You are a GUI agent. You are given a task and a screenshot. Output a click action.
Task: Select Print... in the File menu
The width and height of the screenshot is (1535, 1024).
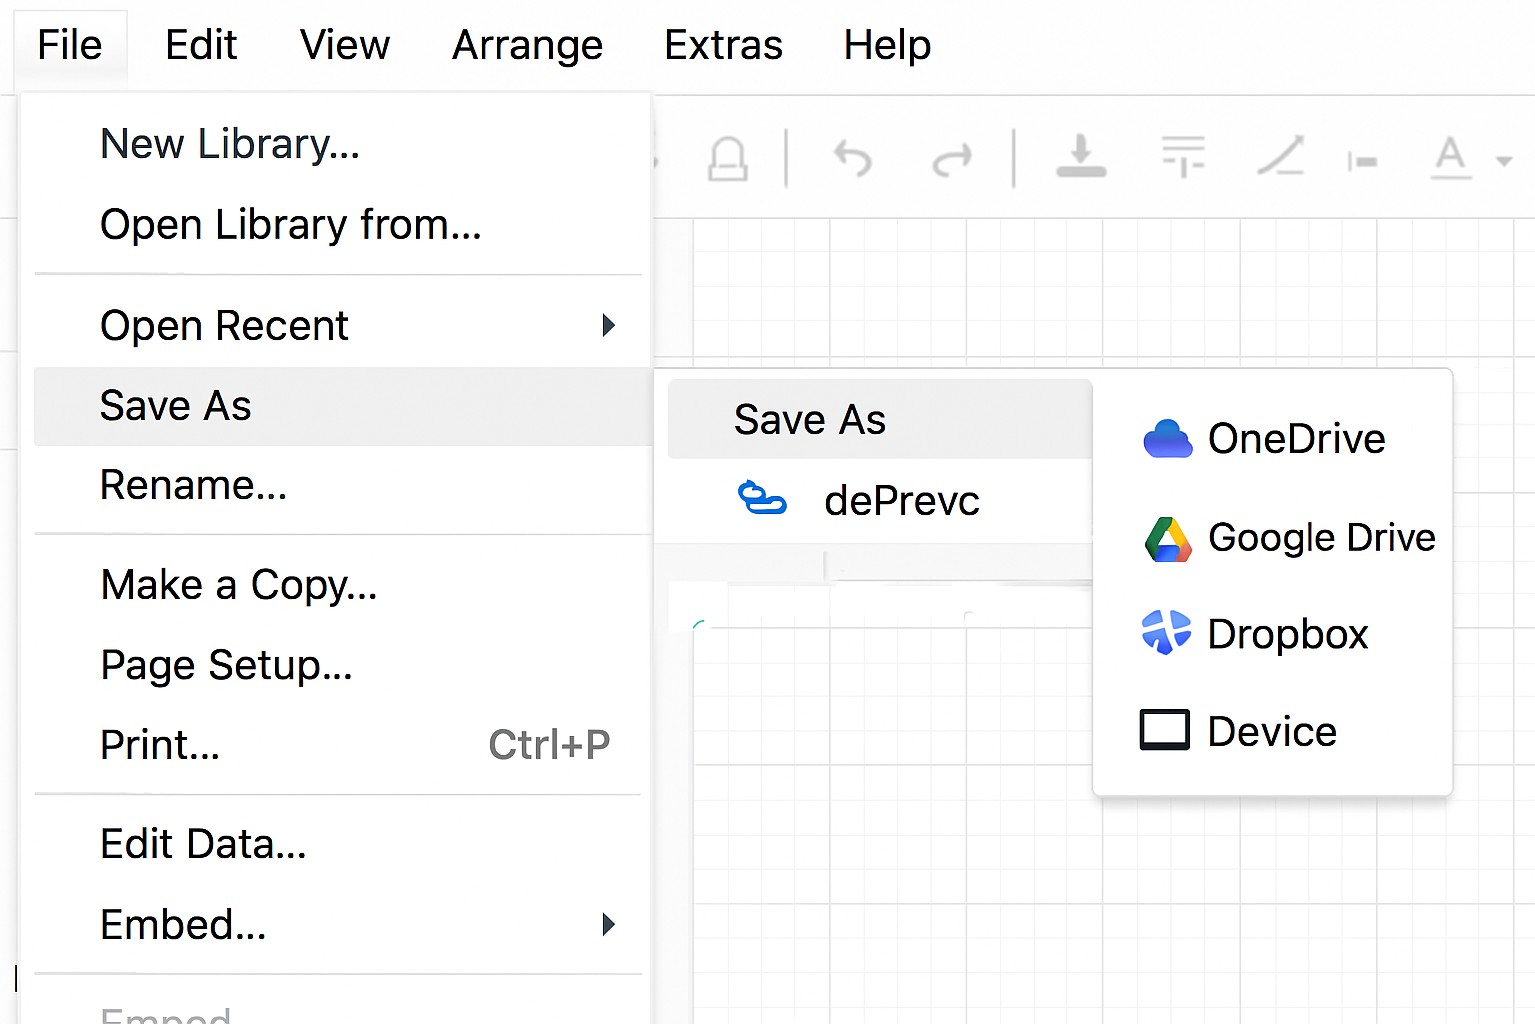(160, 745)
